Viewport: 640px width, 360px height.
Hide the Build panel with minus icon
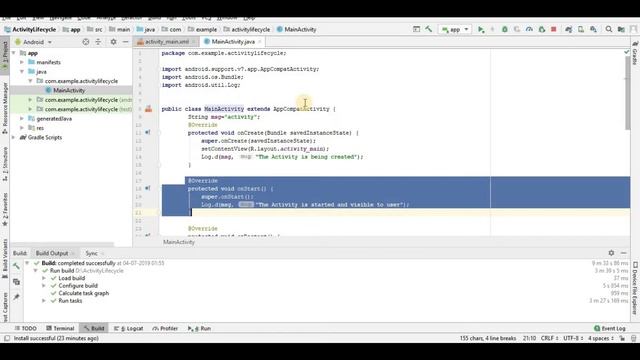(623, 253)
